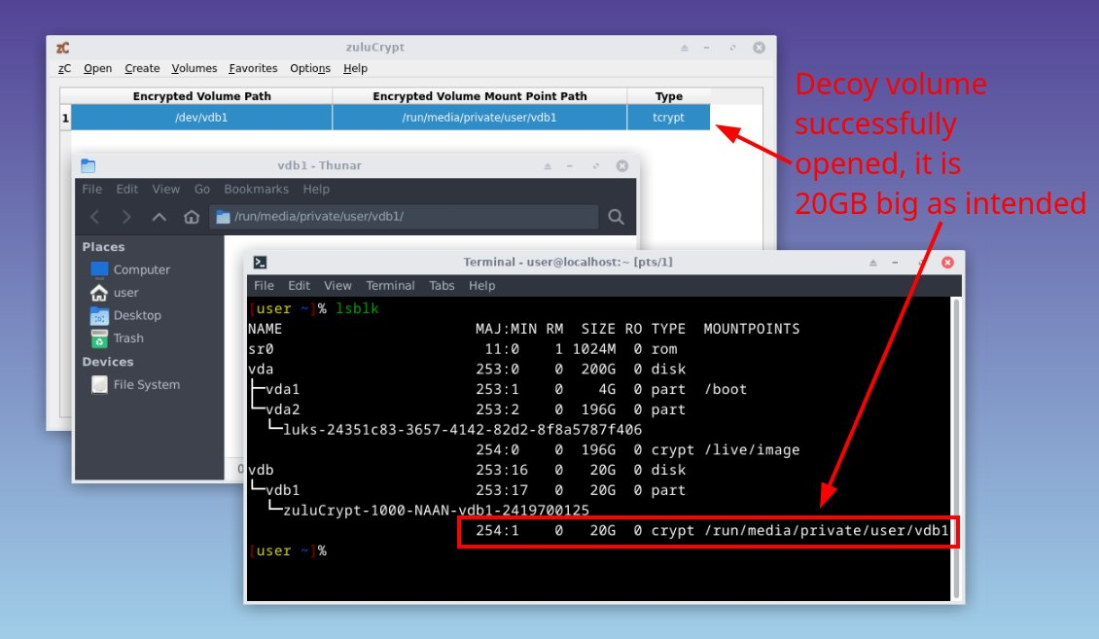Image resolution: width=1099 pixels, height=639 pixels.
Task: Minimize the zuluCrypt window
Action: click(x=706, y=48)
